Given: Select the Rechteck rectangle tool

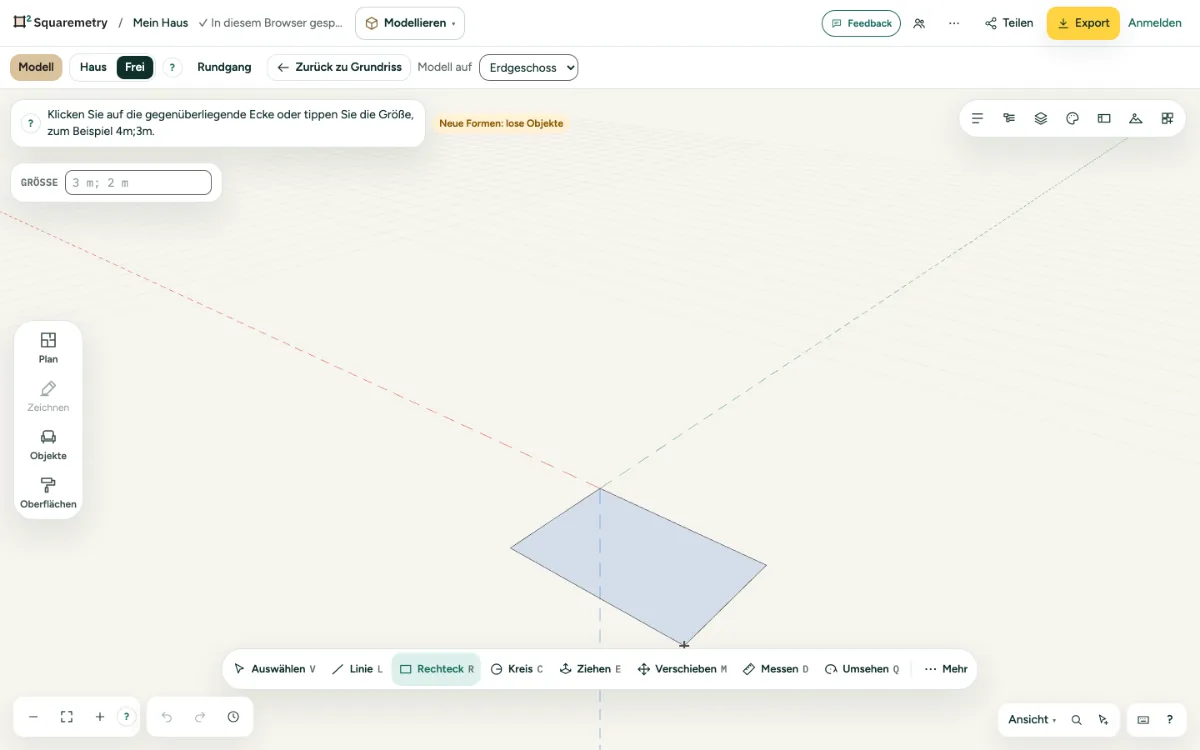Looking at the screenshot, I should [436, 669].
